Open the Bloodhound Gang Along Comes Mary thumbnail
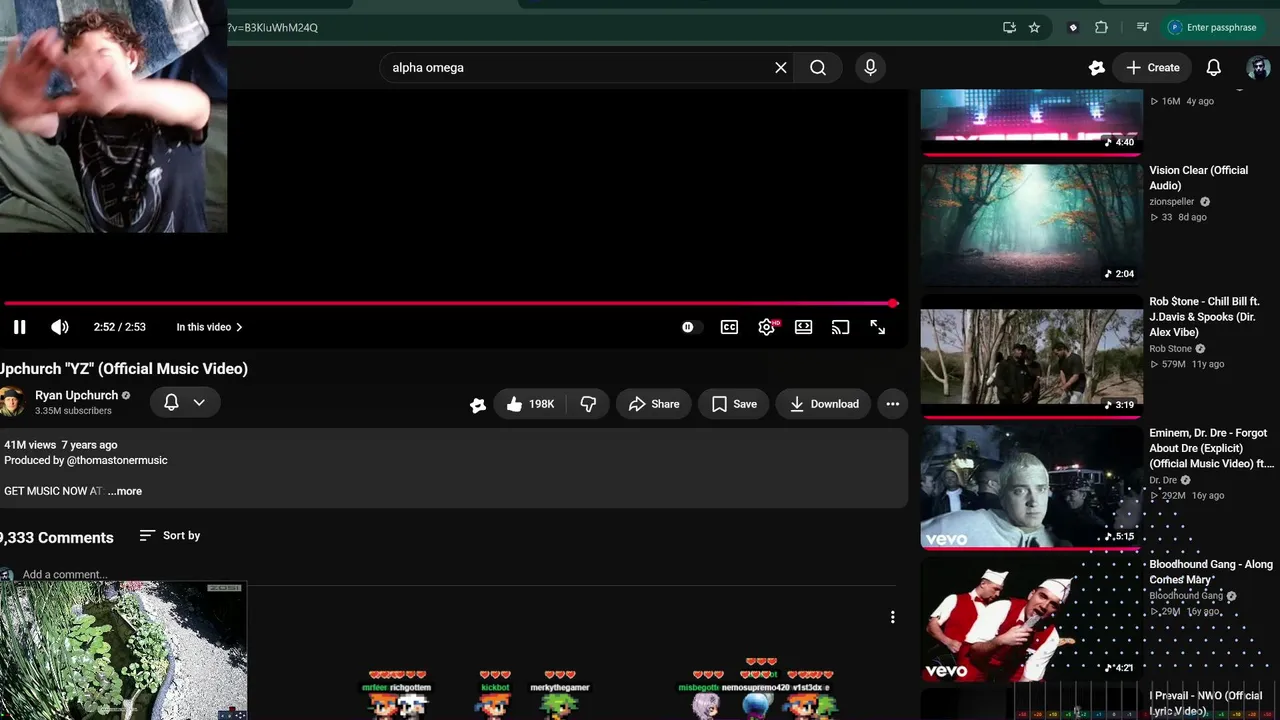Image resolution: width=1280 pixels, height=720 pixels. (1031, 619)
